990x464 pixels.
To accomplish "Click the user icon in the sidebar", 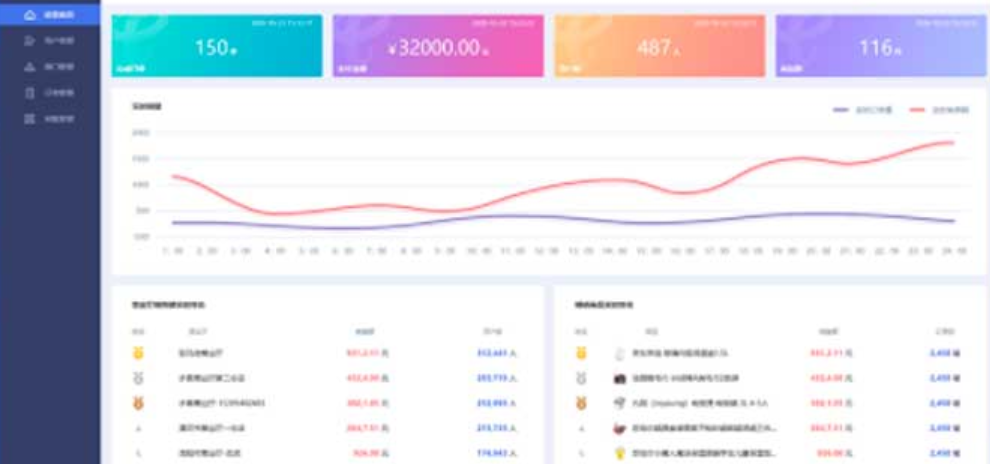I will (29, 41).
